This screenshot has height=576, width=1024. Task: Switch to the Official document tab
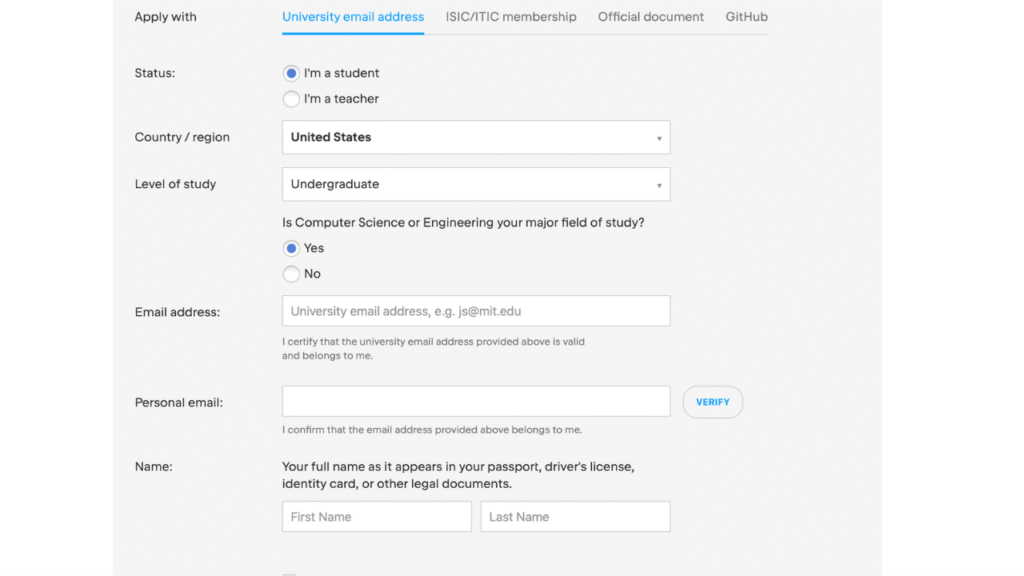click(x=651, y=17)
